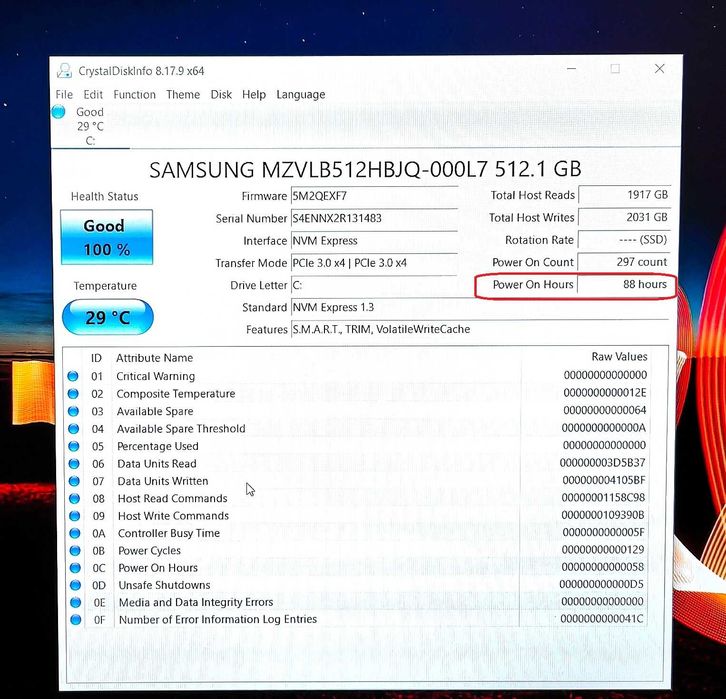The height and width of the screenshot is (699, 726).
Task: Click the Power On Hours value 88 hours
Action: pyautogui.click(x=624, y=284)
